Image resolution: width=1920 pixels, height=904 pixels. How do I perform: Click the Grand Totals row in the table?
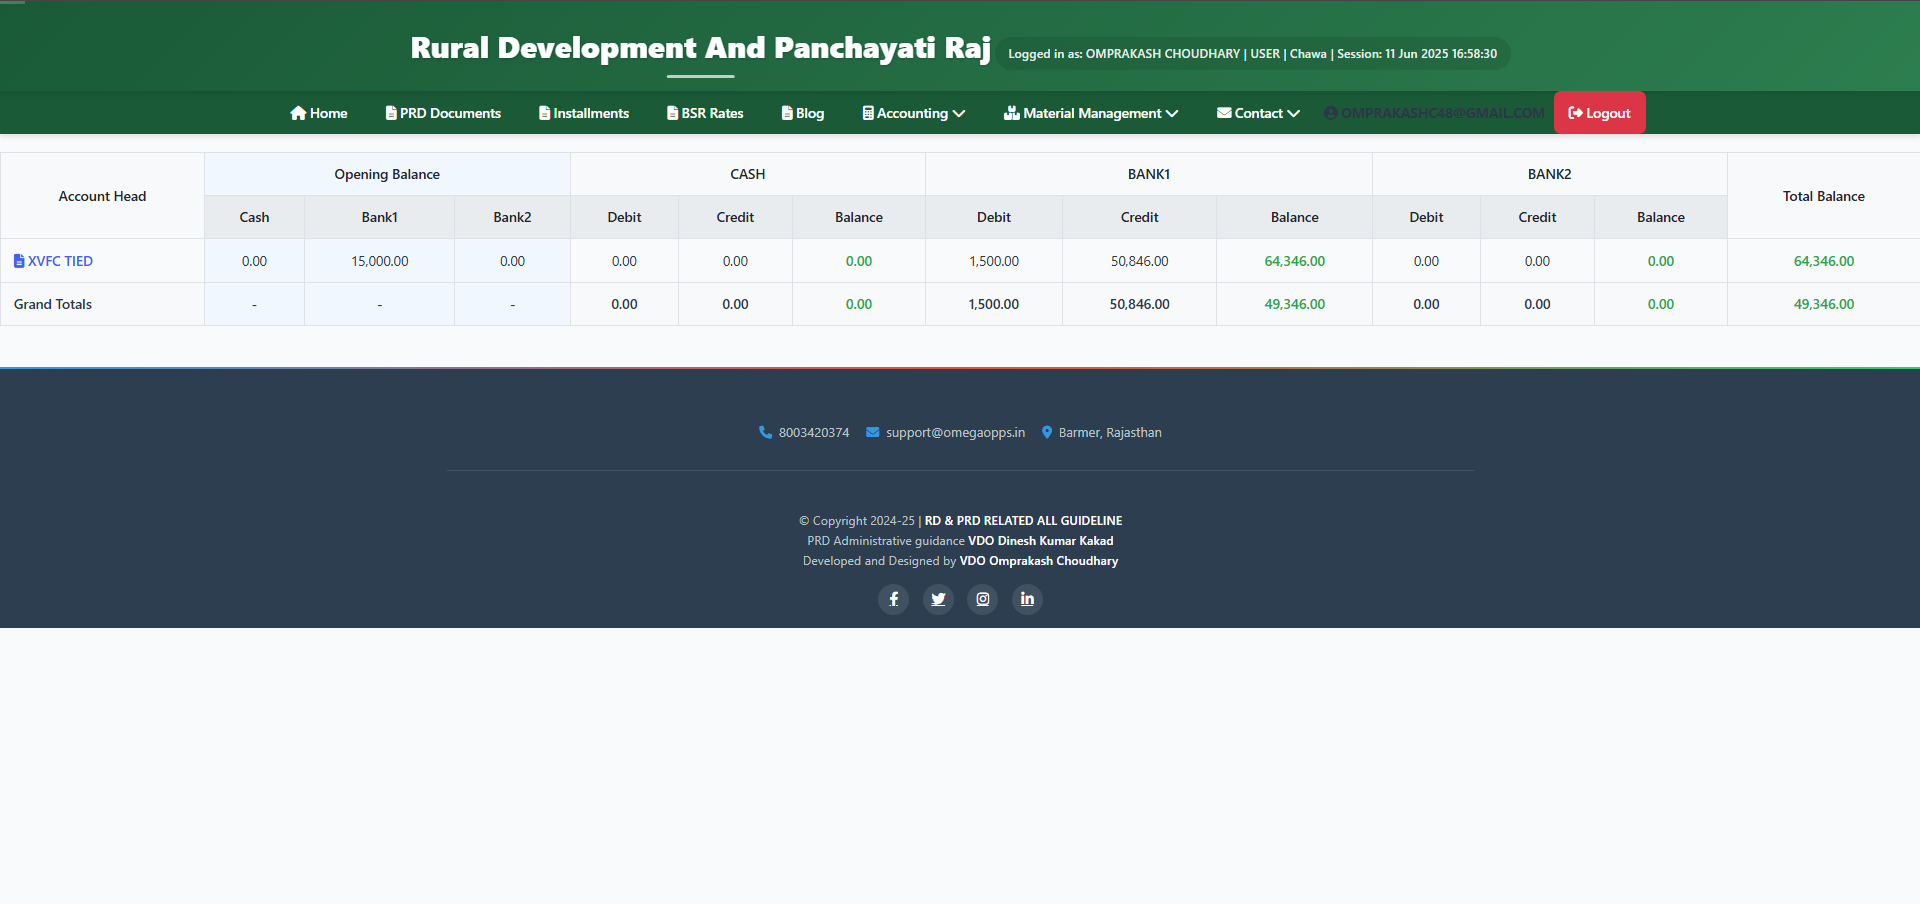pyautogui.click(x=52, y=304)
